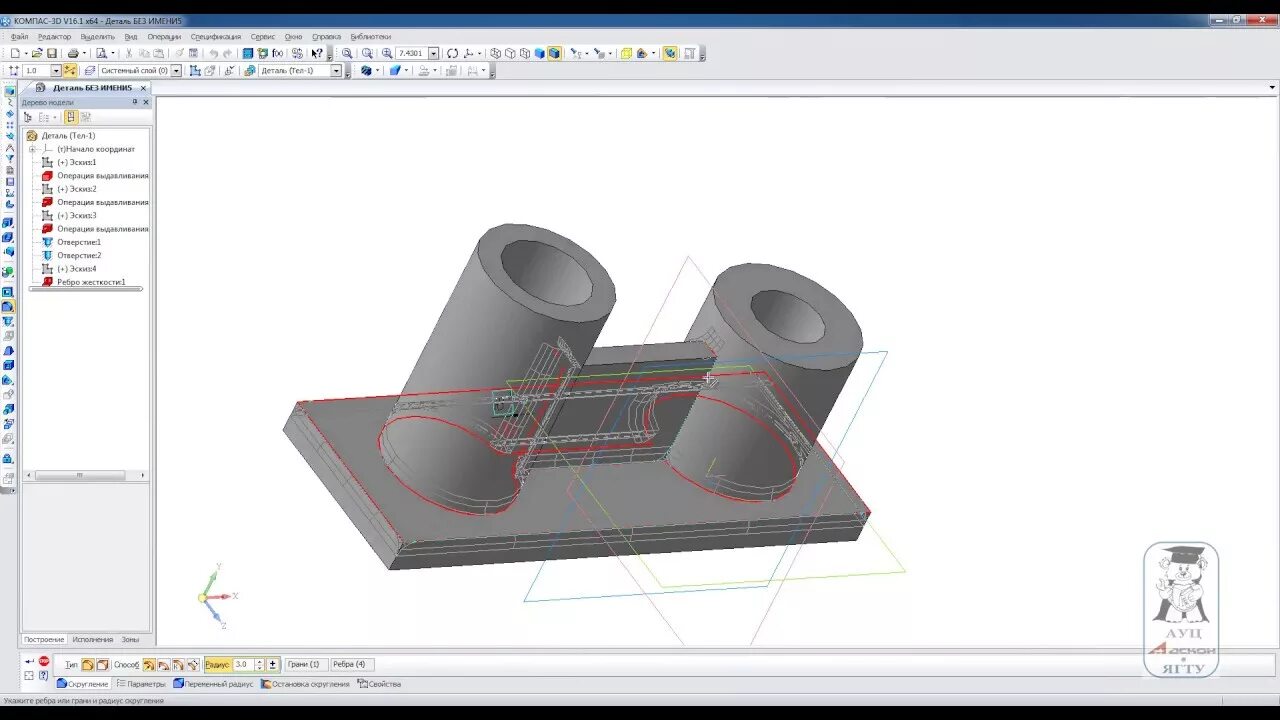1280x720 pixels.
Task: Click the Zoom window magnifier icon
Action: [x=346, y=53]
